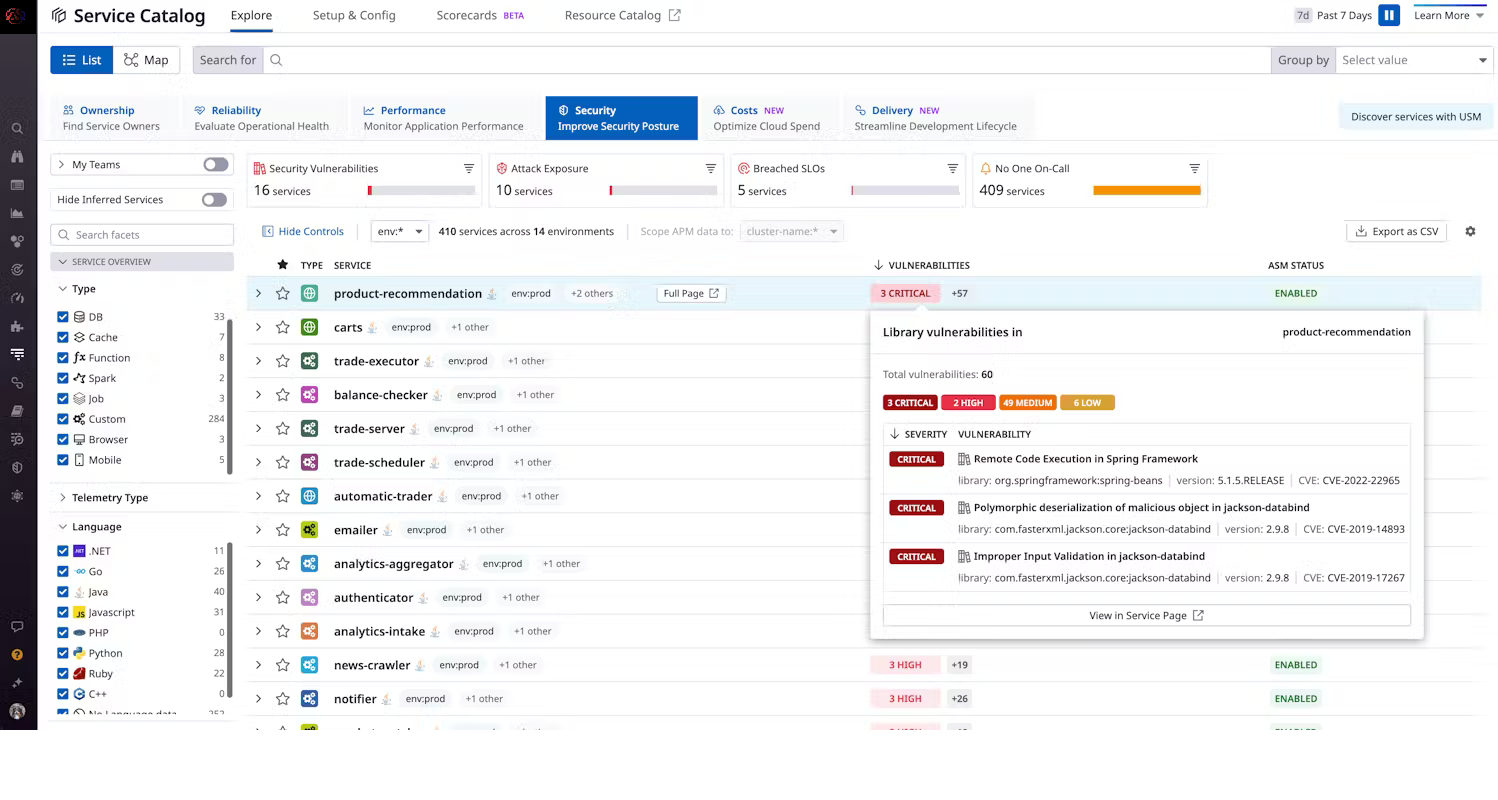The width and height of the screenshot is (1498, 800).
Task: Click filter icon on No One On-Call card
Action: pos(1194,168)
